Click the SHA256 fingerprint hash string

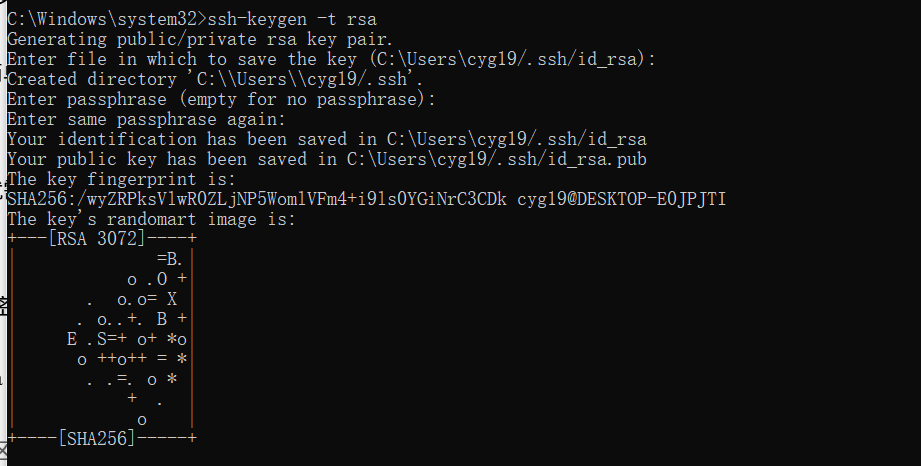[x=257, y=199]
